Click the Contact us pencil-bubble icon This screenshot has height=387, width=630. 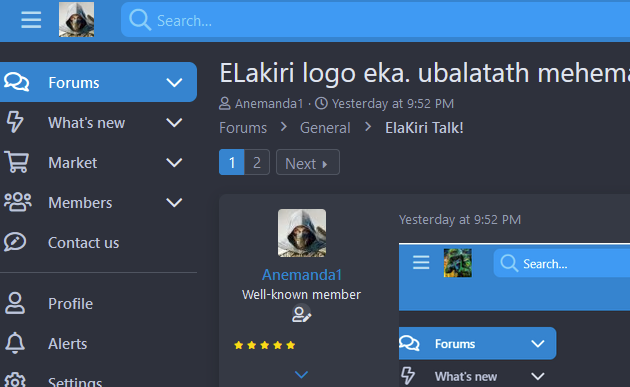point(15,242)
